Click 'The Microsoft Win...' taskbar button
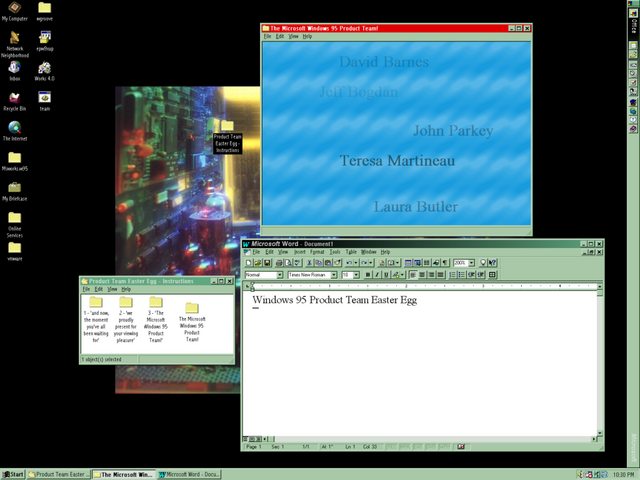This screenshot has height=480, width=640. click(124, 474)
